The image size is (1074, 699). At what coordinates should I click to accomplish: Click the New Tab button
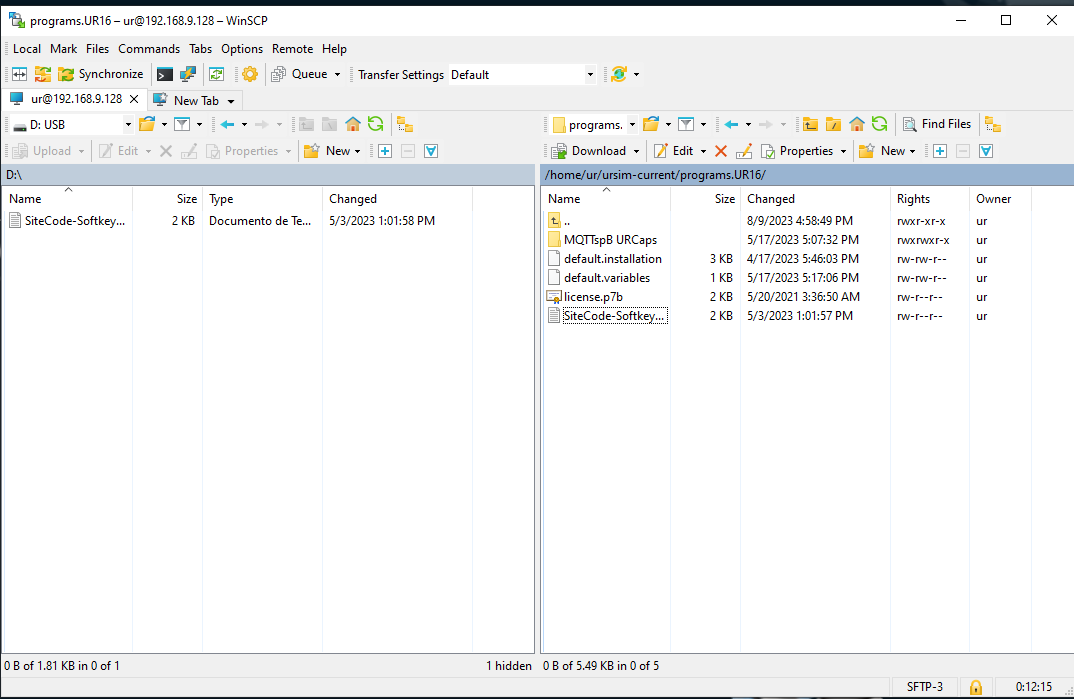[187, 100]
